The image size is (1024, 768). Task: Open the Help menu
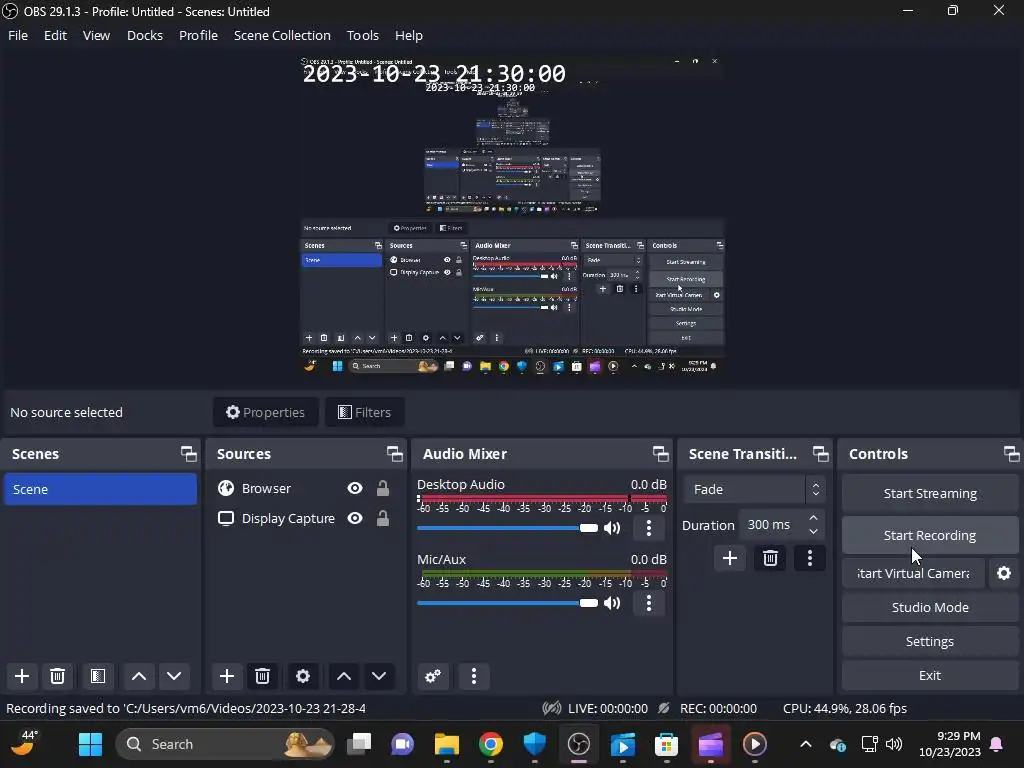tap(409, 35)
